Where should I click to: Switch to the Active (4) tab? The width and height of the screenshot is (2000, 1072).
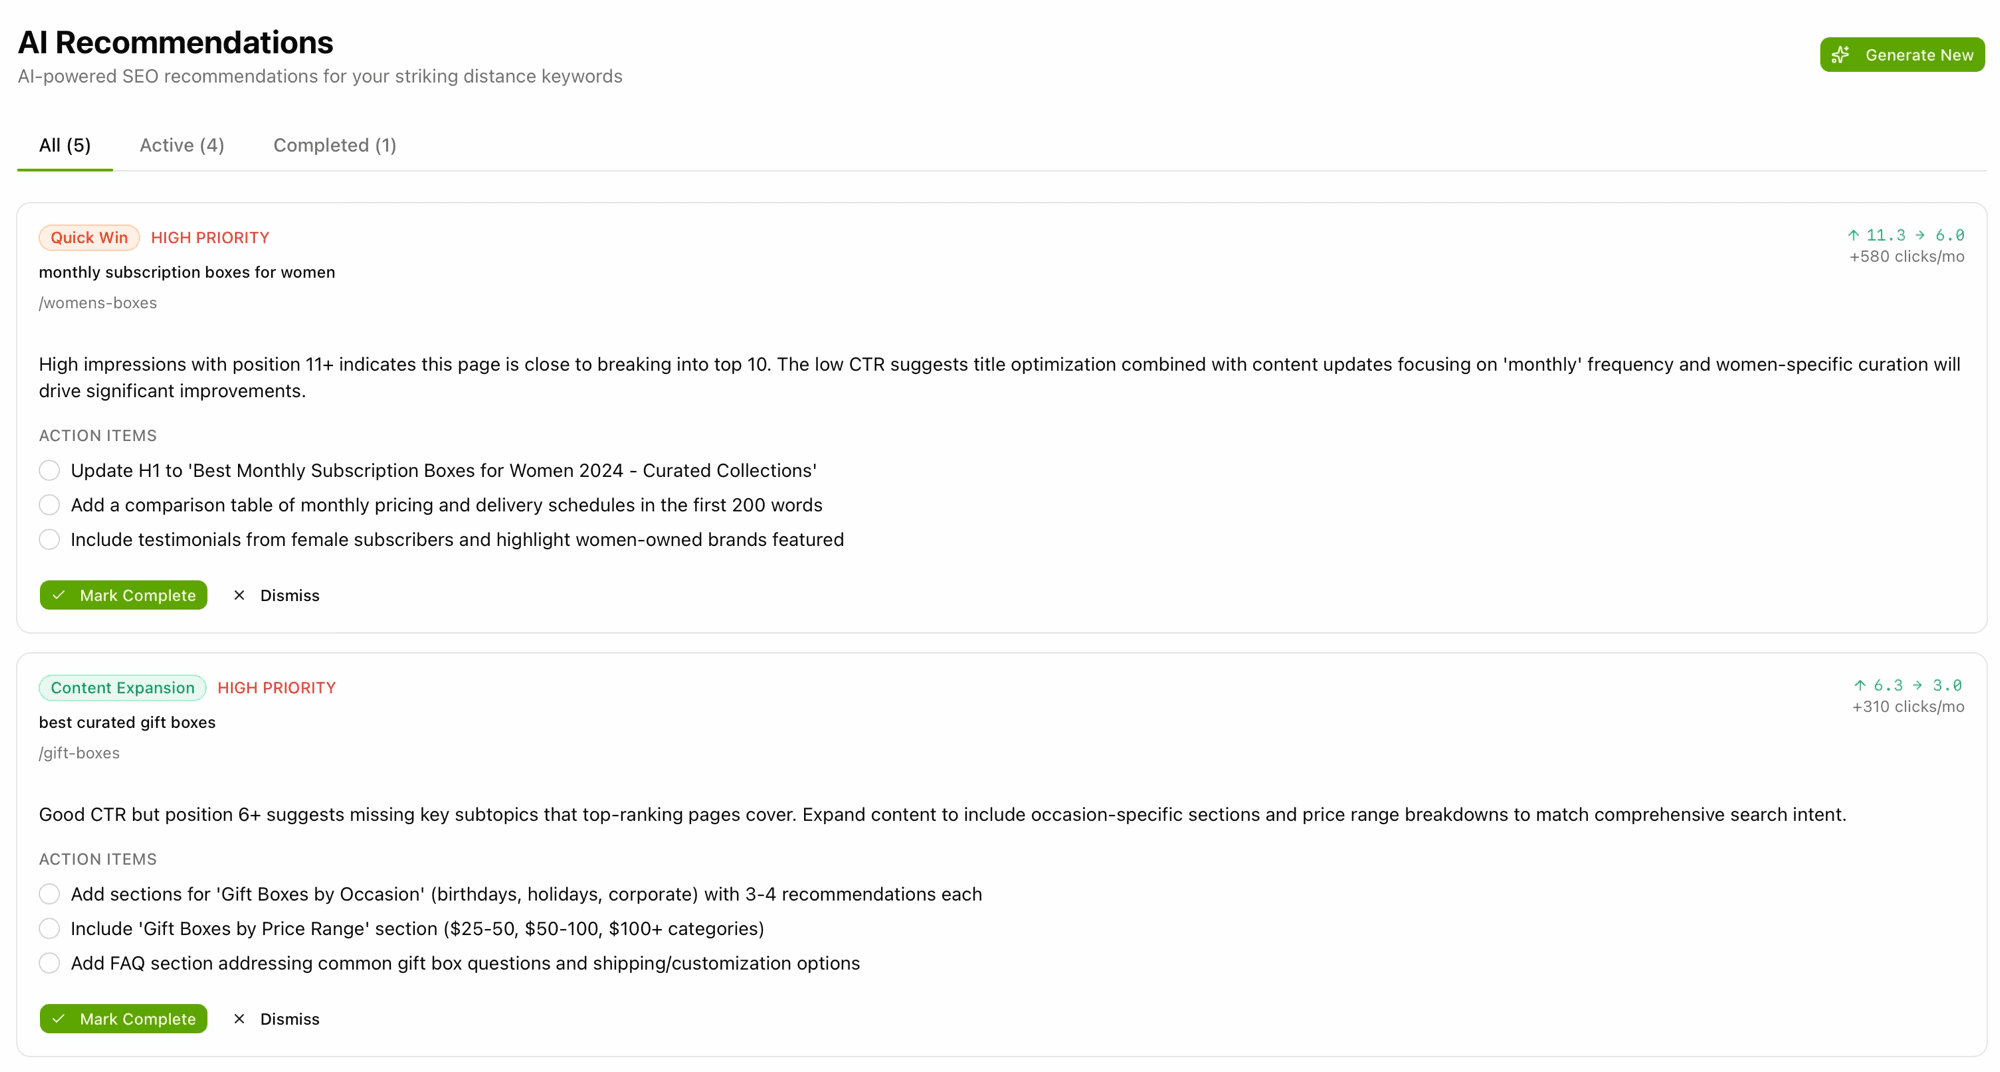[x=181, y=145]
